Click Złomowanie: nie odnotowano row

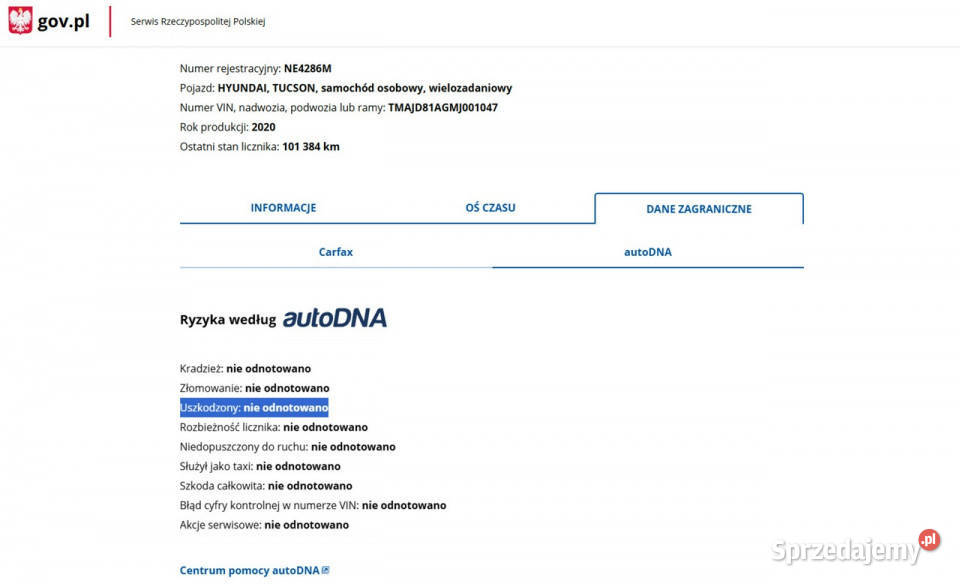click(x=255, y=388)
